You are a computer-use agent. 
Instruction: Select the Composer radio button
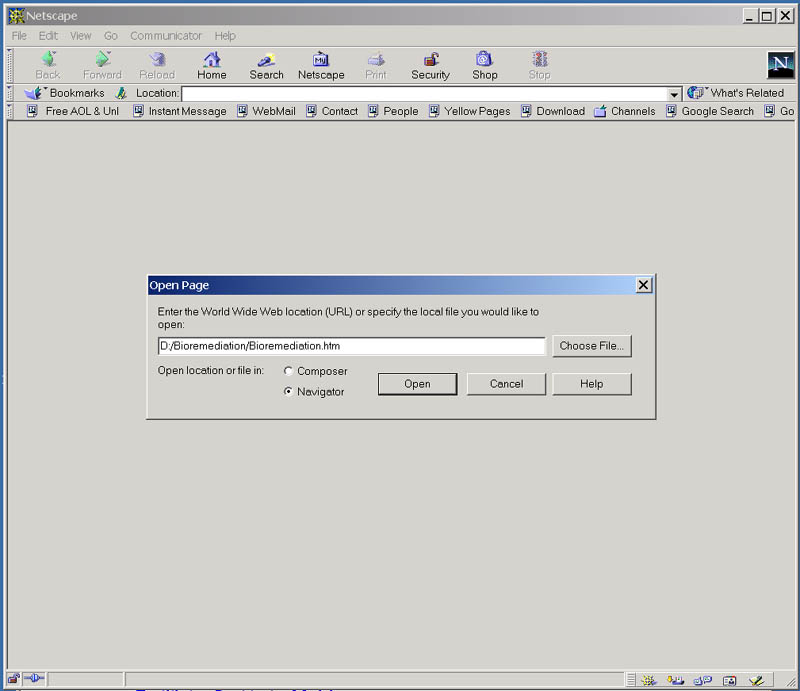pos(288,371)
